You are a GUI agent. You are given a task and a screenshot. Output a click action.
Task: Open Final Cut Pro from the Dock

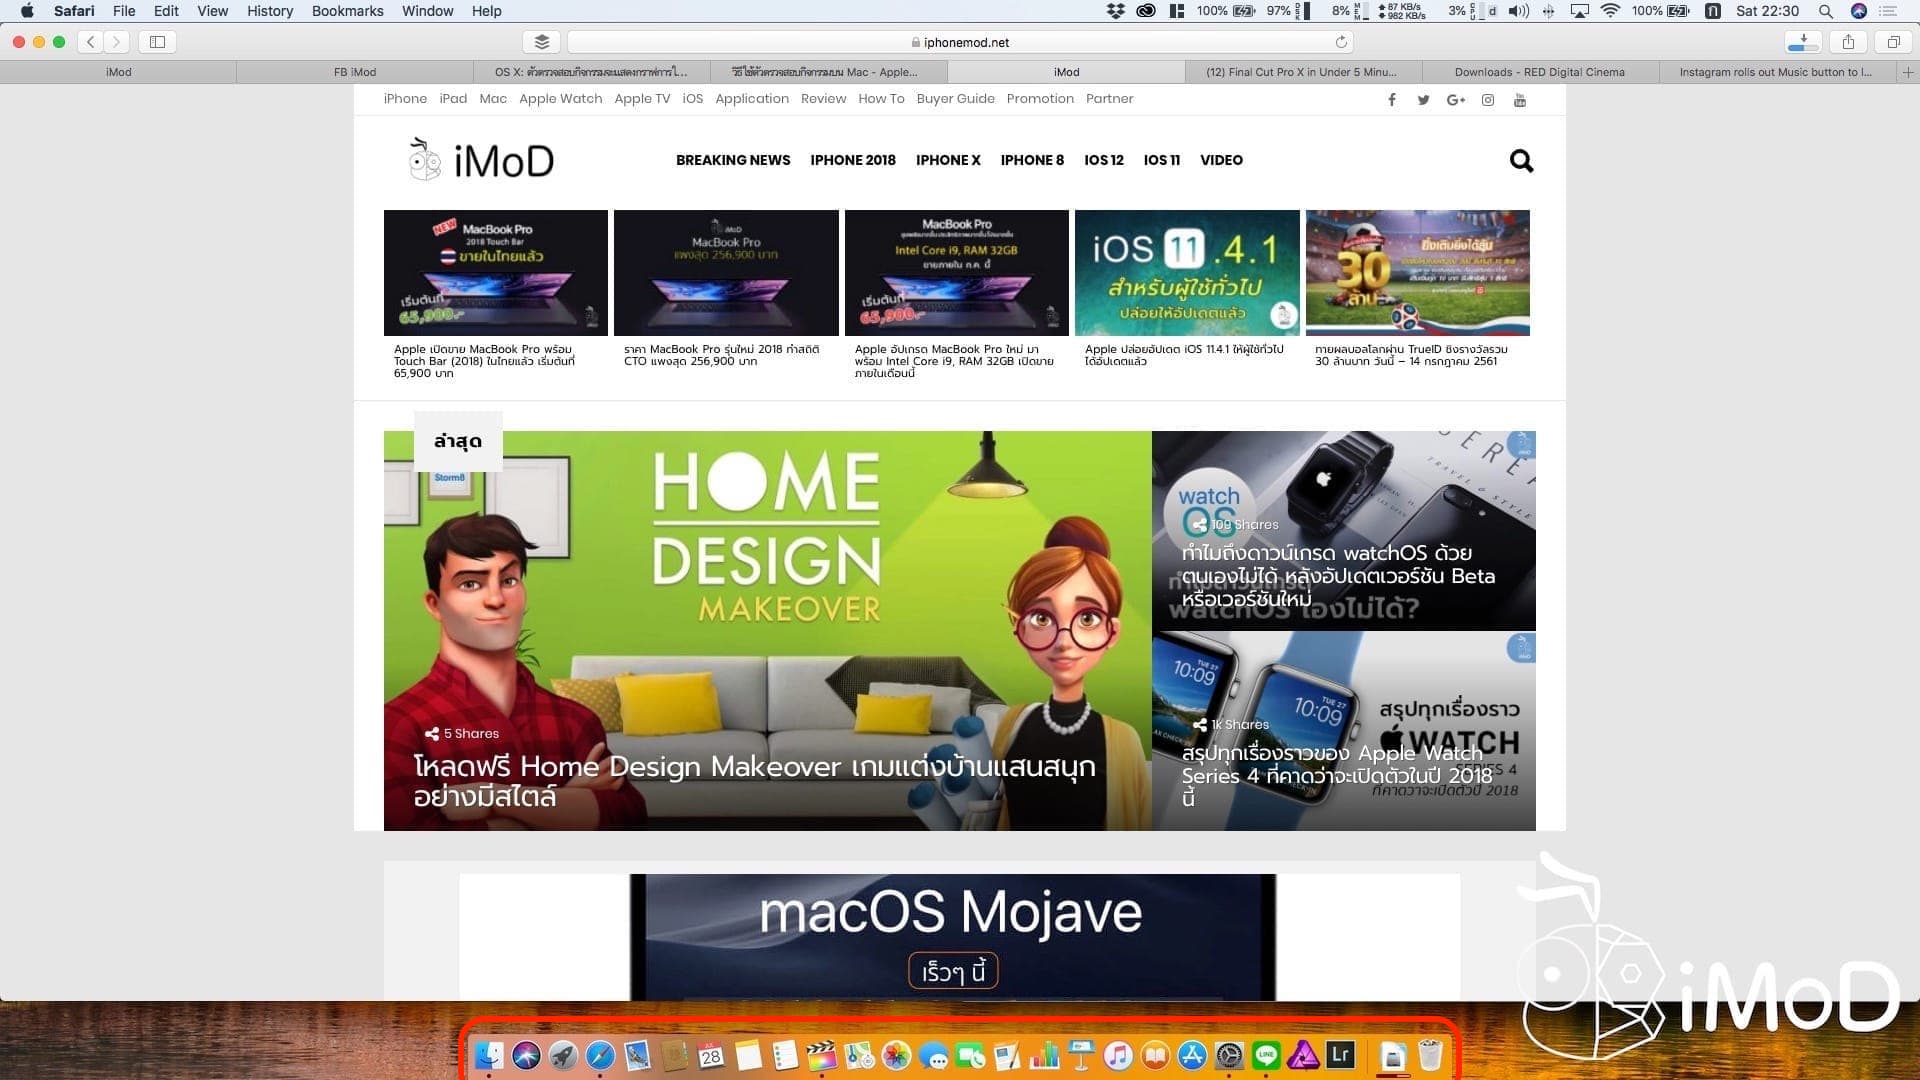[823, 1057]
